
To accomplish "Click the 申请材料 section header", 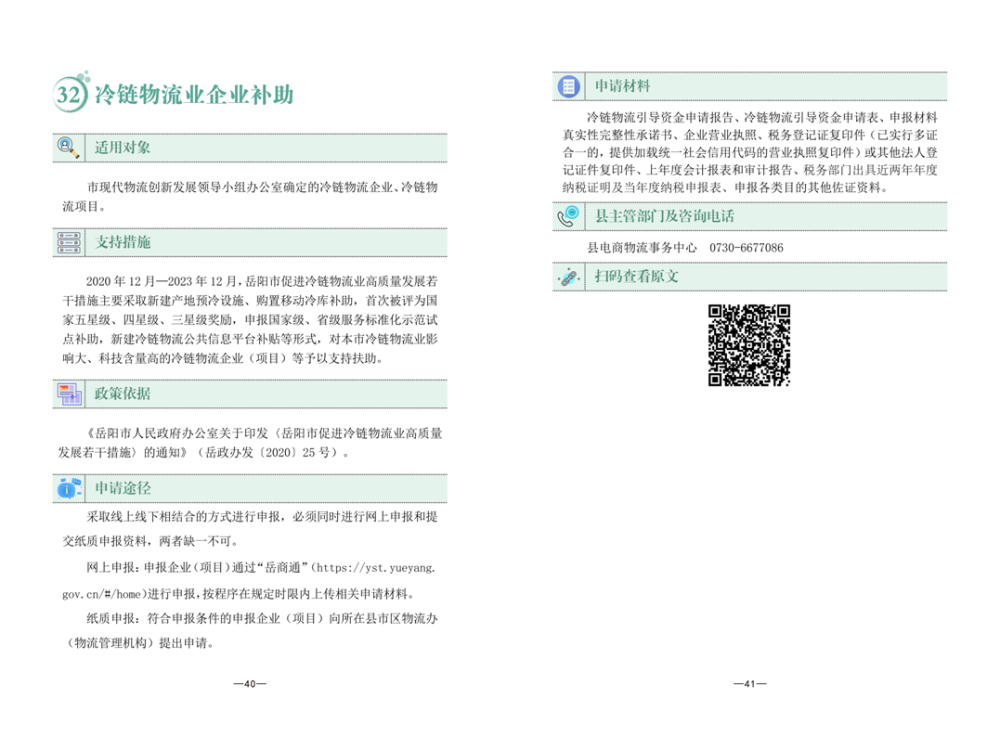I will tap(622, 87).
